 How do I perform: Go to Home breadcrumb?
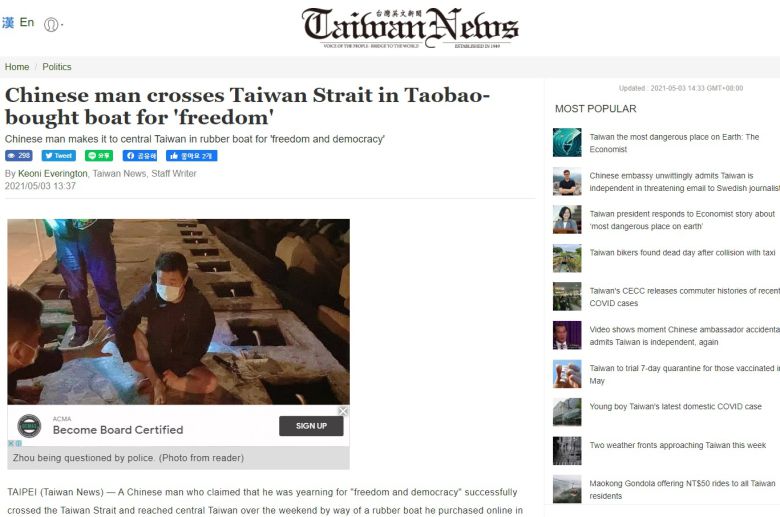coord(17,67)
